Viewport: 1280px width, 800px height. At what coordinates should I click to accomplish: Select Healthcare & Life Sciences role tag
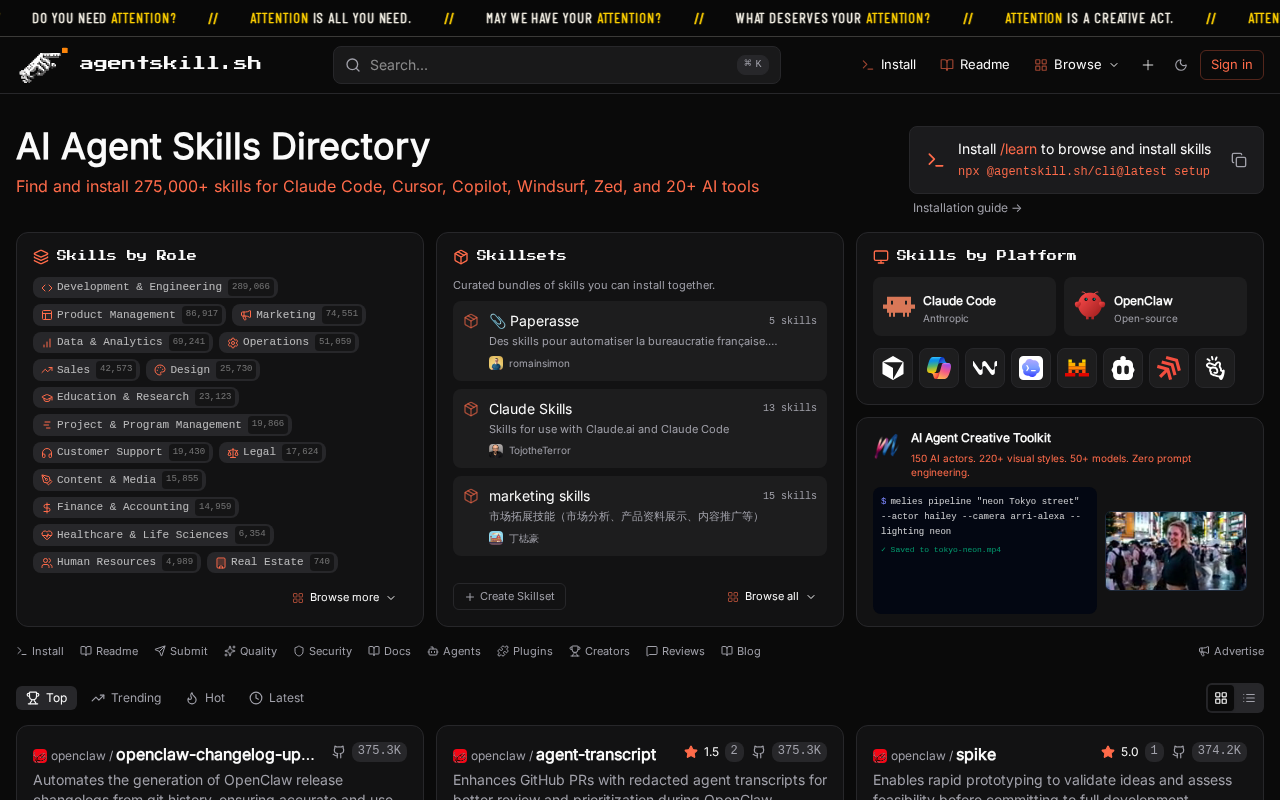(153, 535)
